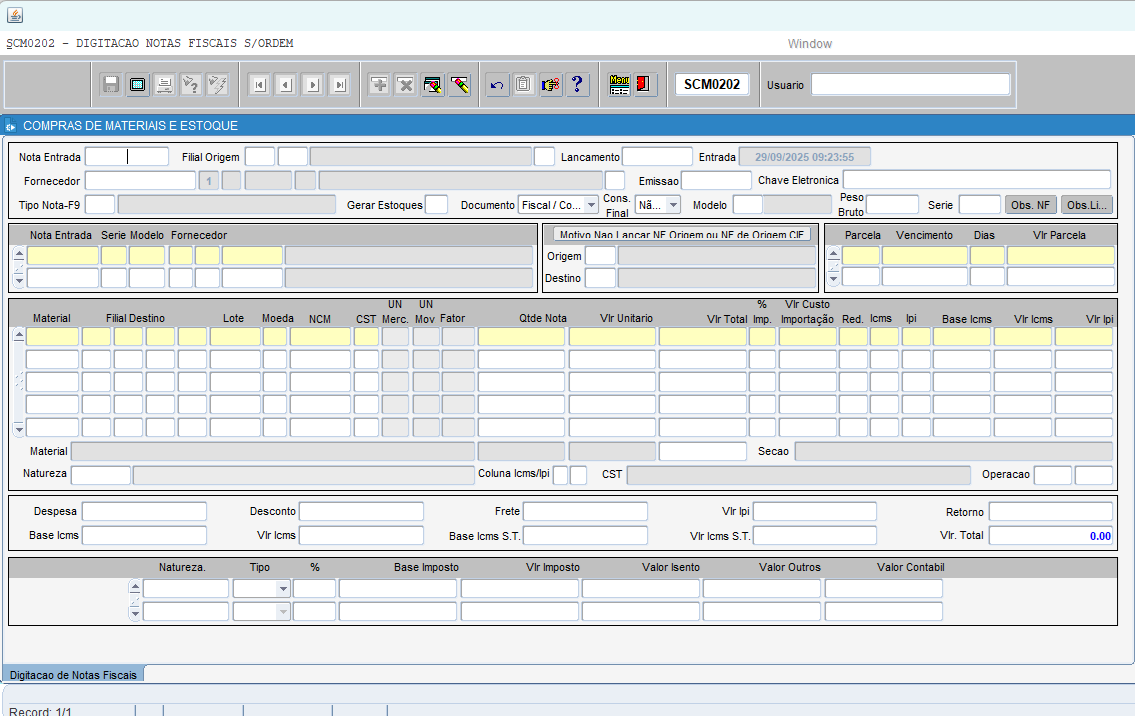Click into the Chave Eletronica field
Image resolution: width=1135 pixels, height=716 pixels.
tap(976, 180)
